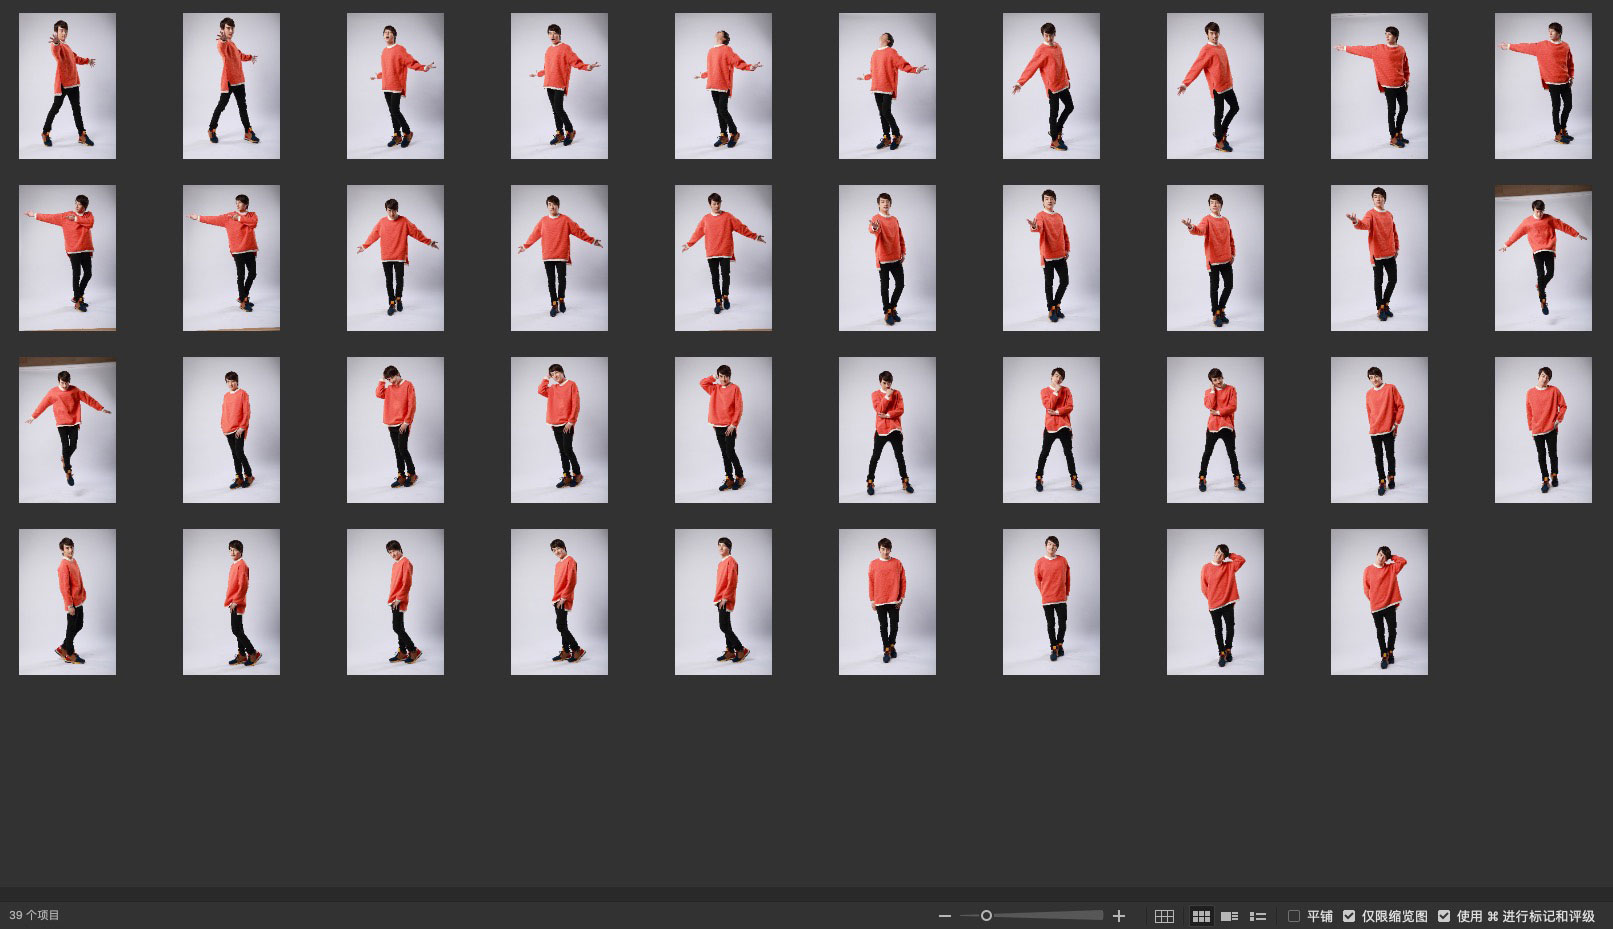This screenshot has height=929, width=1613.
Task: Enable the 平铺 checkbox
Action: pyautogui.click(x=1294, y=916)
